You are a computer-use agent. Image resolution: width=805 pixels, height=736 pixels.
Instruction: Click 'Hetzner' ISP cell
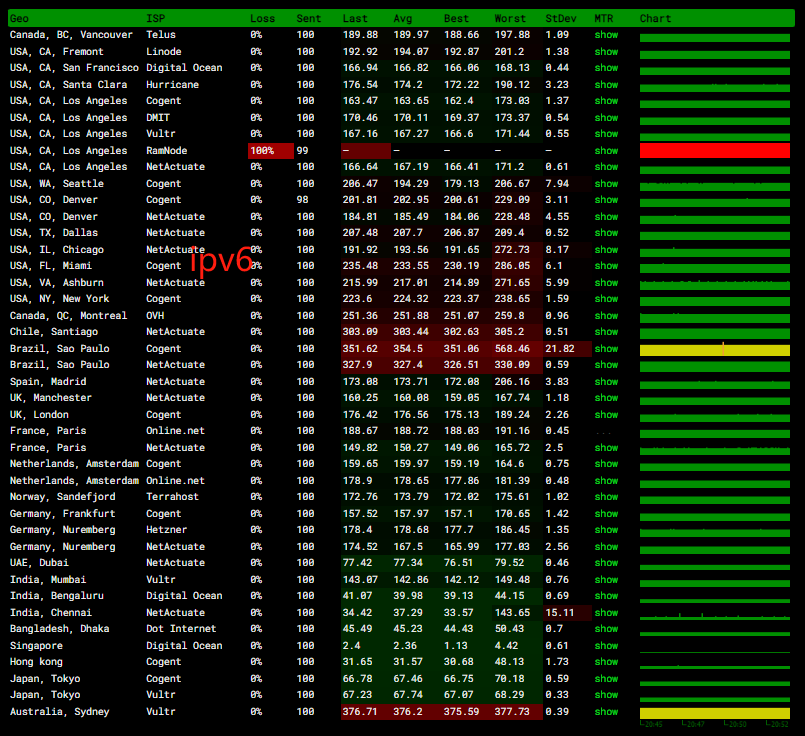[x=167, y=530]
